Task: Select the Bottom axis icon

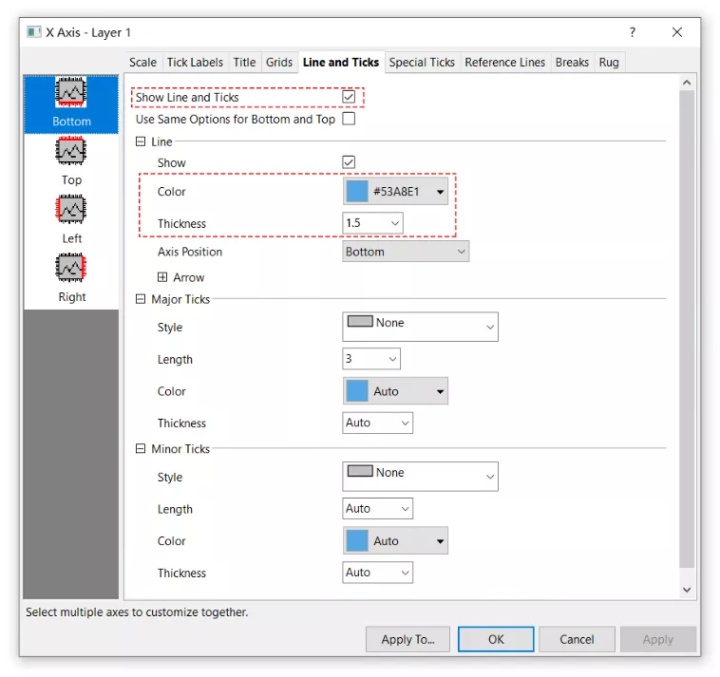Action: tap(71, 92)
